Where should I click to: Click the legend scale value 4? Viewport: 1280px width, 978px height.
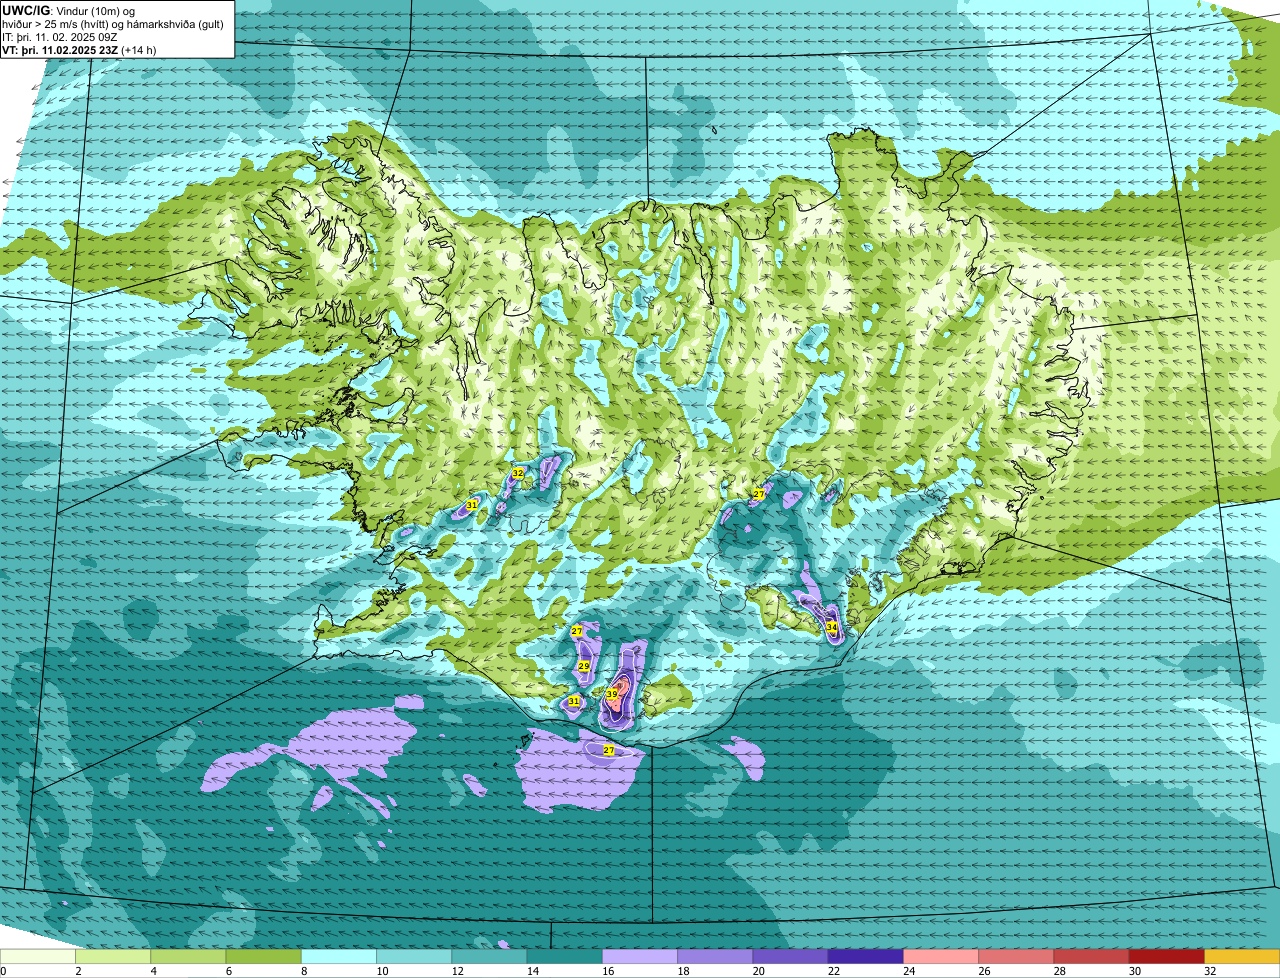click(x=152, y=971)
